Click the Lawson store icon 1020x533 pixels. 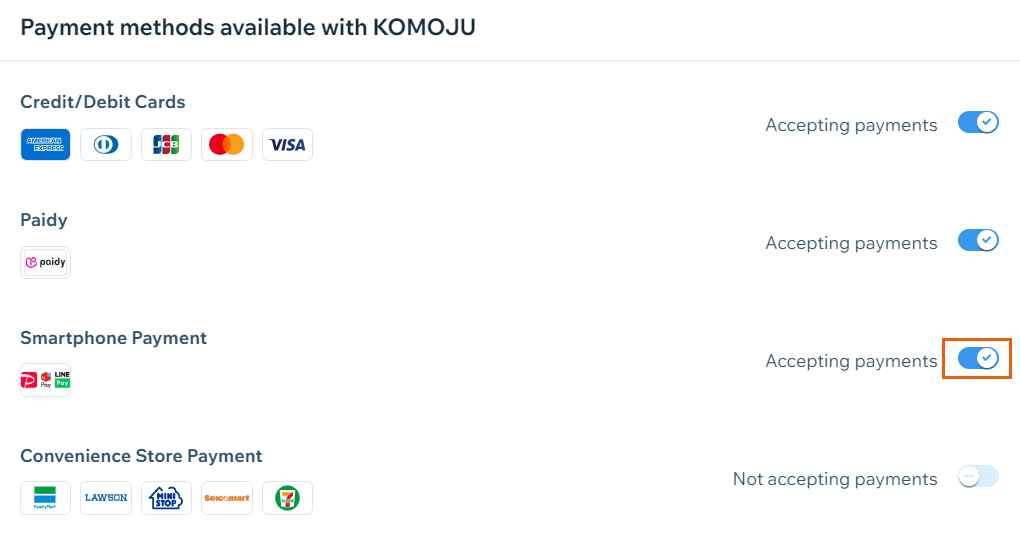(106, 498)
